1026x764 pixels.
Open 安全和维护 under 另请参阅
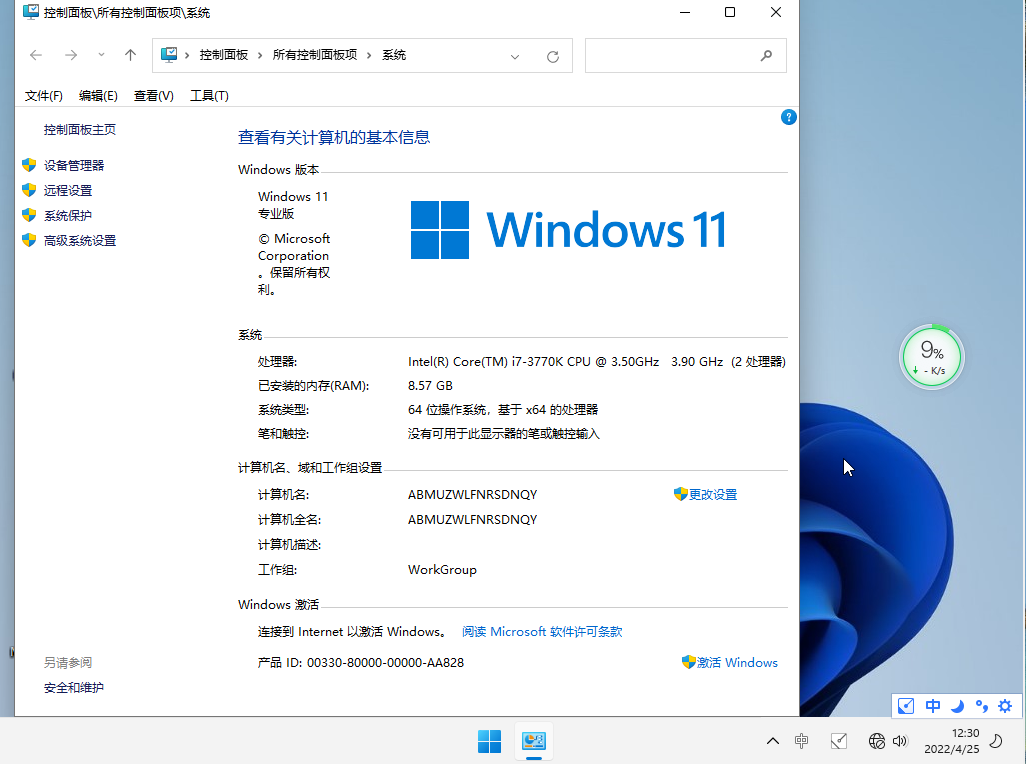[74, 687]
